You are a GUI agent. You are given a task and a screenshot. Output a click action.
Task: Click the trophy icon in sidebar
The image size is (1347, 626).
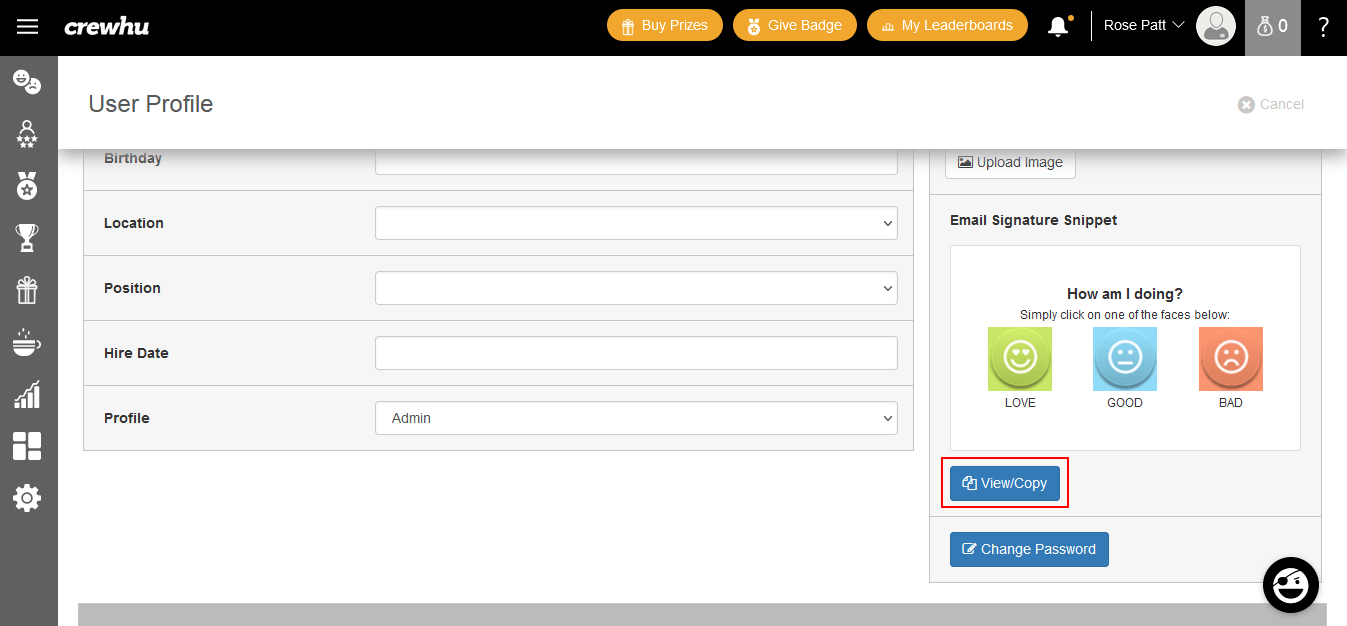point(27,237)
